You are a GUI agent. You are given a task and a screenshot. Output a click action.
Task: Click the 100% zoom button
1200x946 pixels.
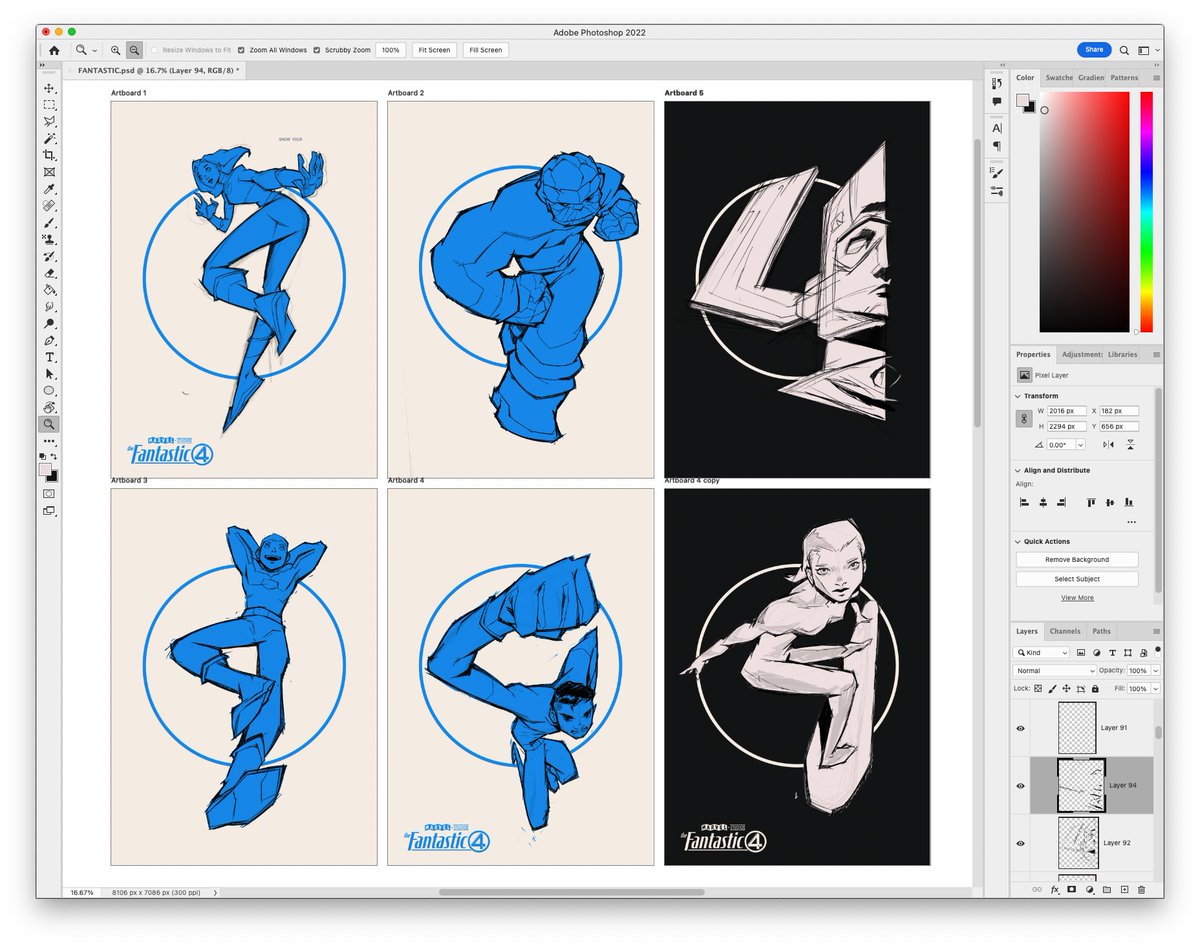(390, 50)
